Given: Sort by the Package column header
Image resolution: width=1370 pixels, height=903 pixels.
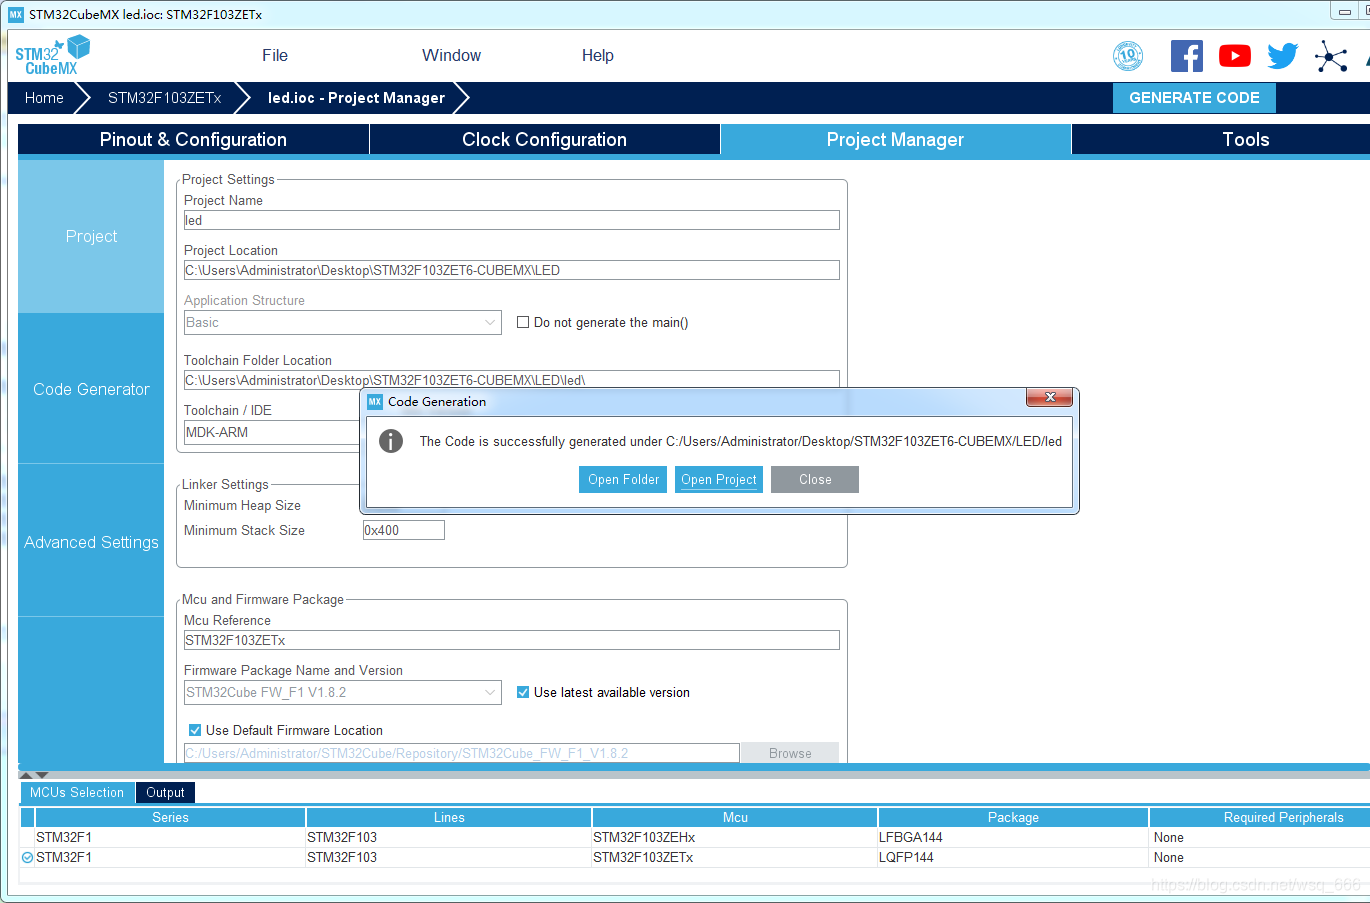Looking at the screenshot, I should [x=1013, y=817].
